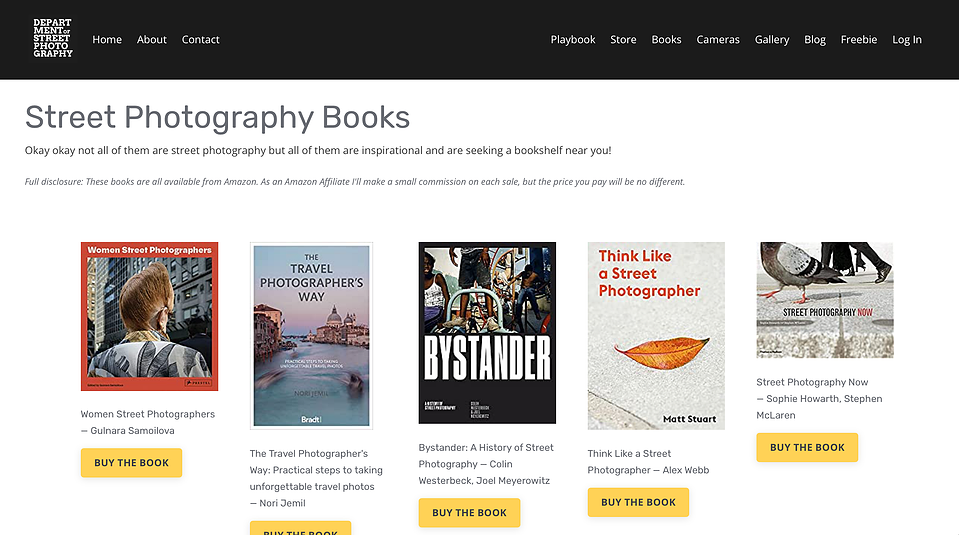Click Log In in the header
The image size is (959, 535).
click(906, 40)
